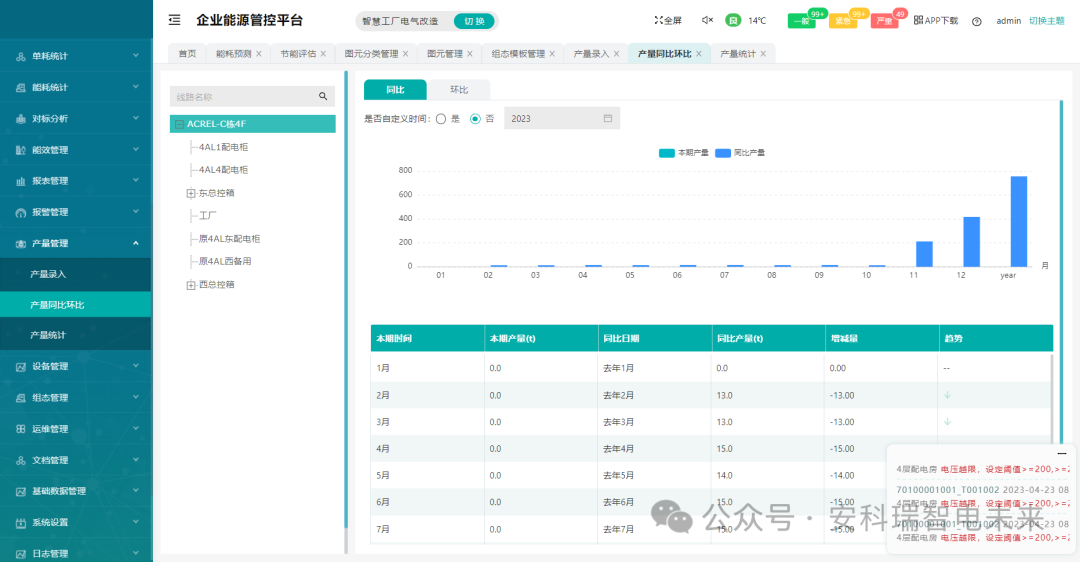The height and width of the screenshot is (562, 1080).
Task: Click the 日志管理 sidebar icon
Action: point(21,554)
